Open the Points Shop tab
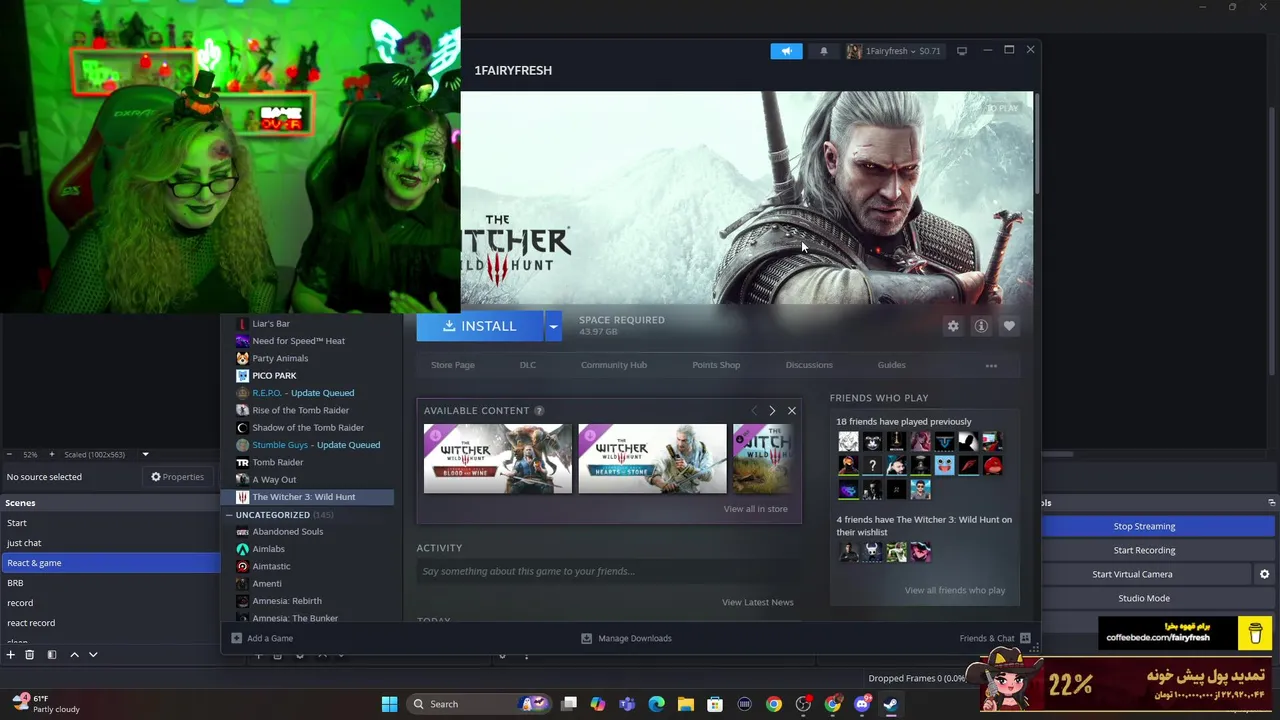 click(x=716, y=365)
